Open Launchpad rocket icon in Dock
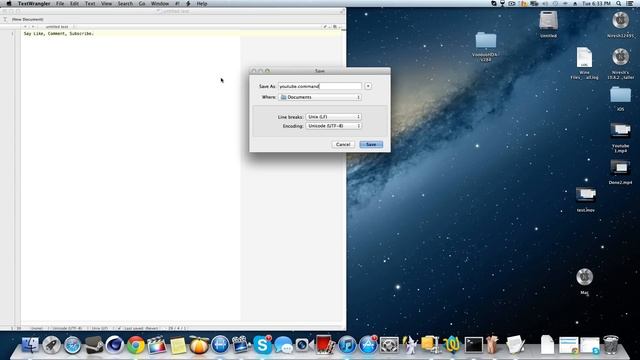 click(x=51, y=345)
